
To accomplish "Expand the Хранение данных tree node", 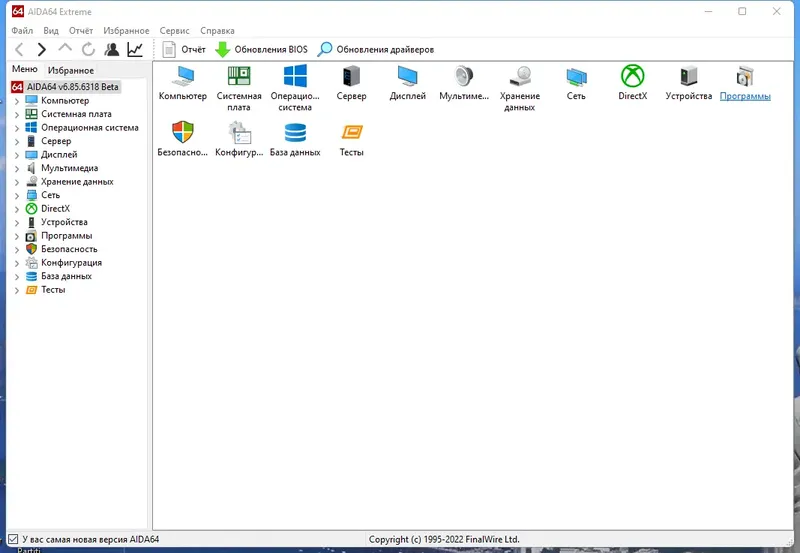I will point(16,182).
